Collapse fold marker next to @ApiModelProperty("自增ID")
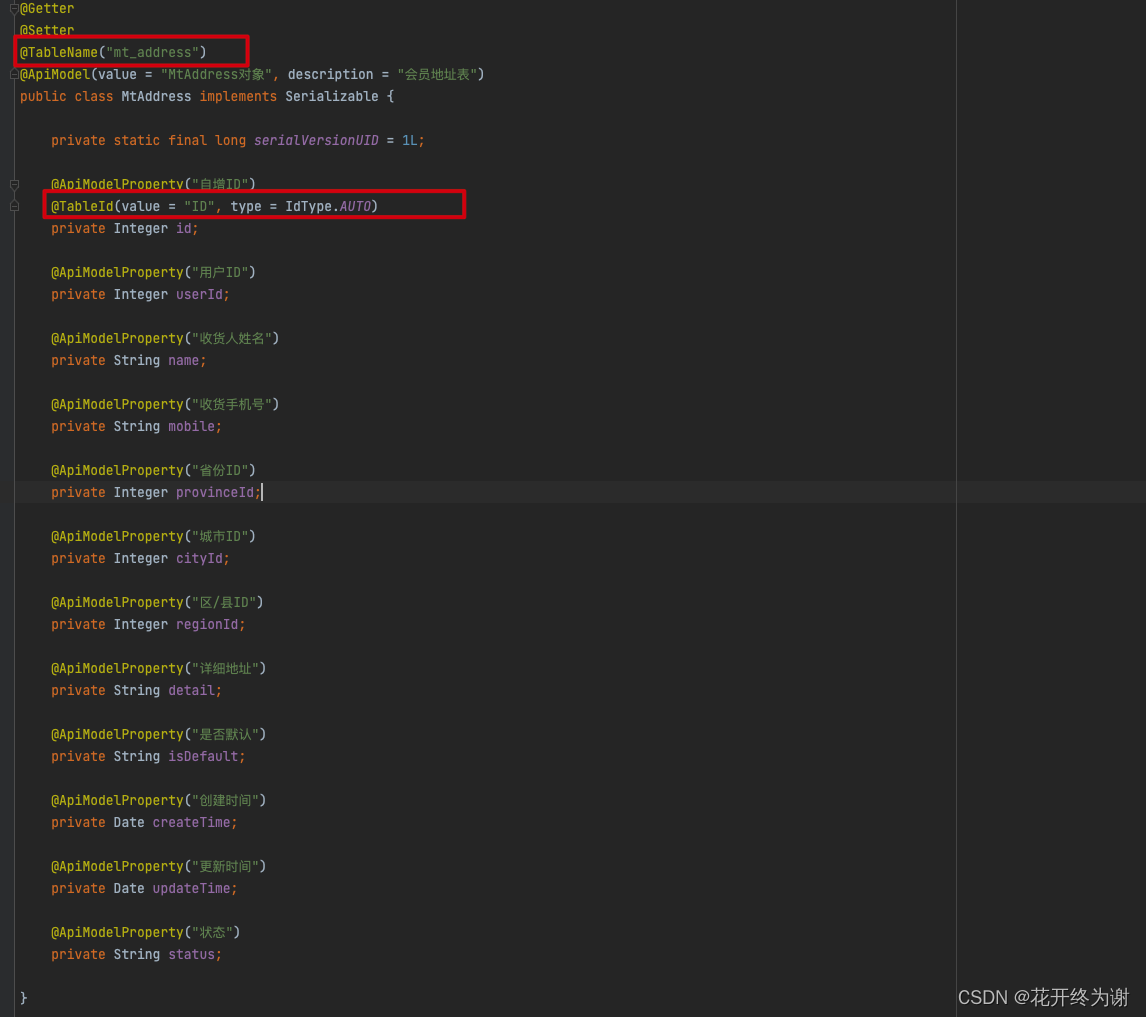1146x1017 pixels. point(14,184)
